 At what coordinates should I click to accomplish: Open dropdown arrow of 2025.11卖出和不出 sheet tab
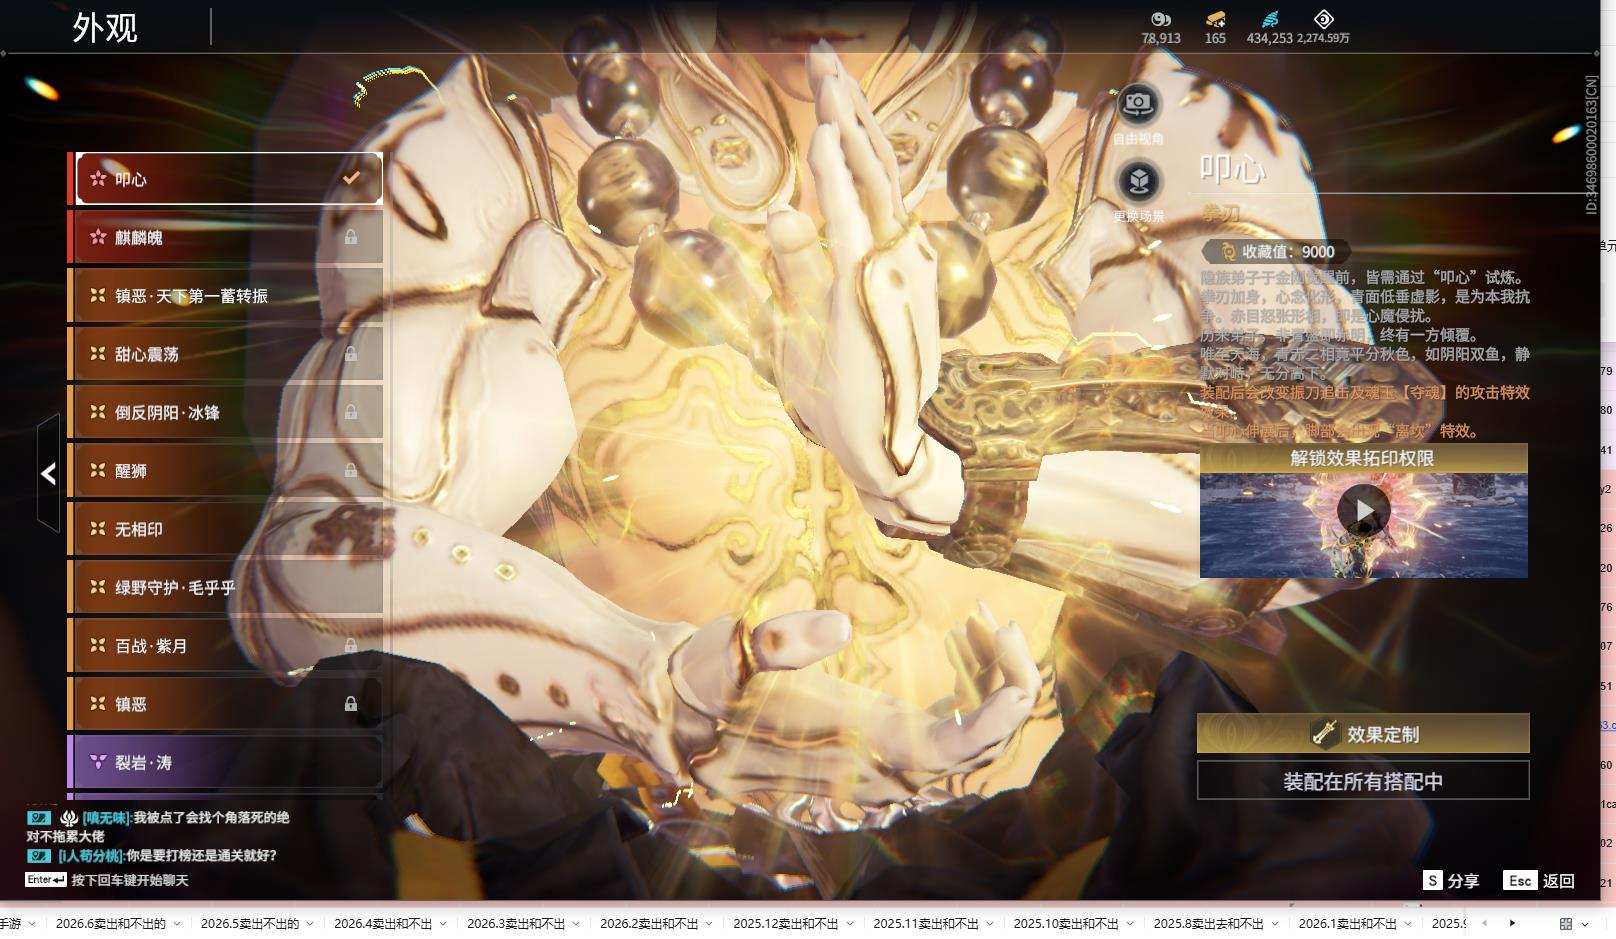(990, 924)
